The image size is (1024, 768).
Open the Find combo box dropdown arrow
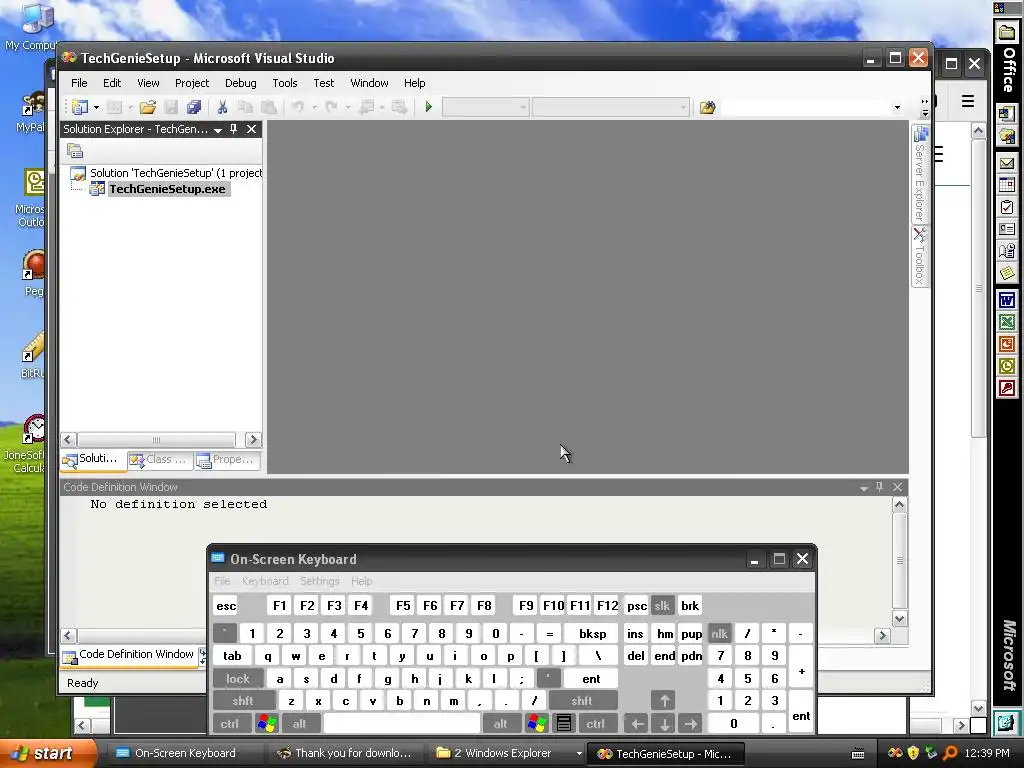897,107
